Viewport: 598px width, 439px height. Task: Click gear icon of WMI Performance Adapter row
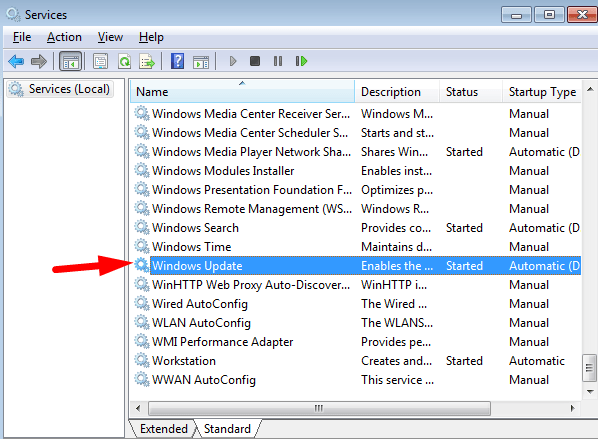[142, 341]
